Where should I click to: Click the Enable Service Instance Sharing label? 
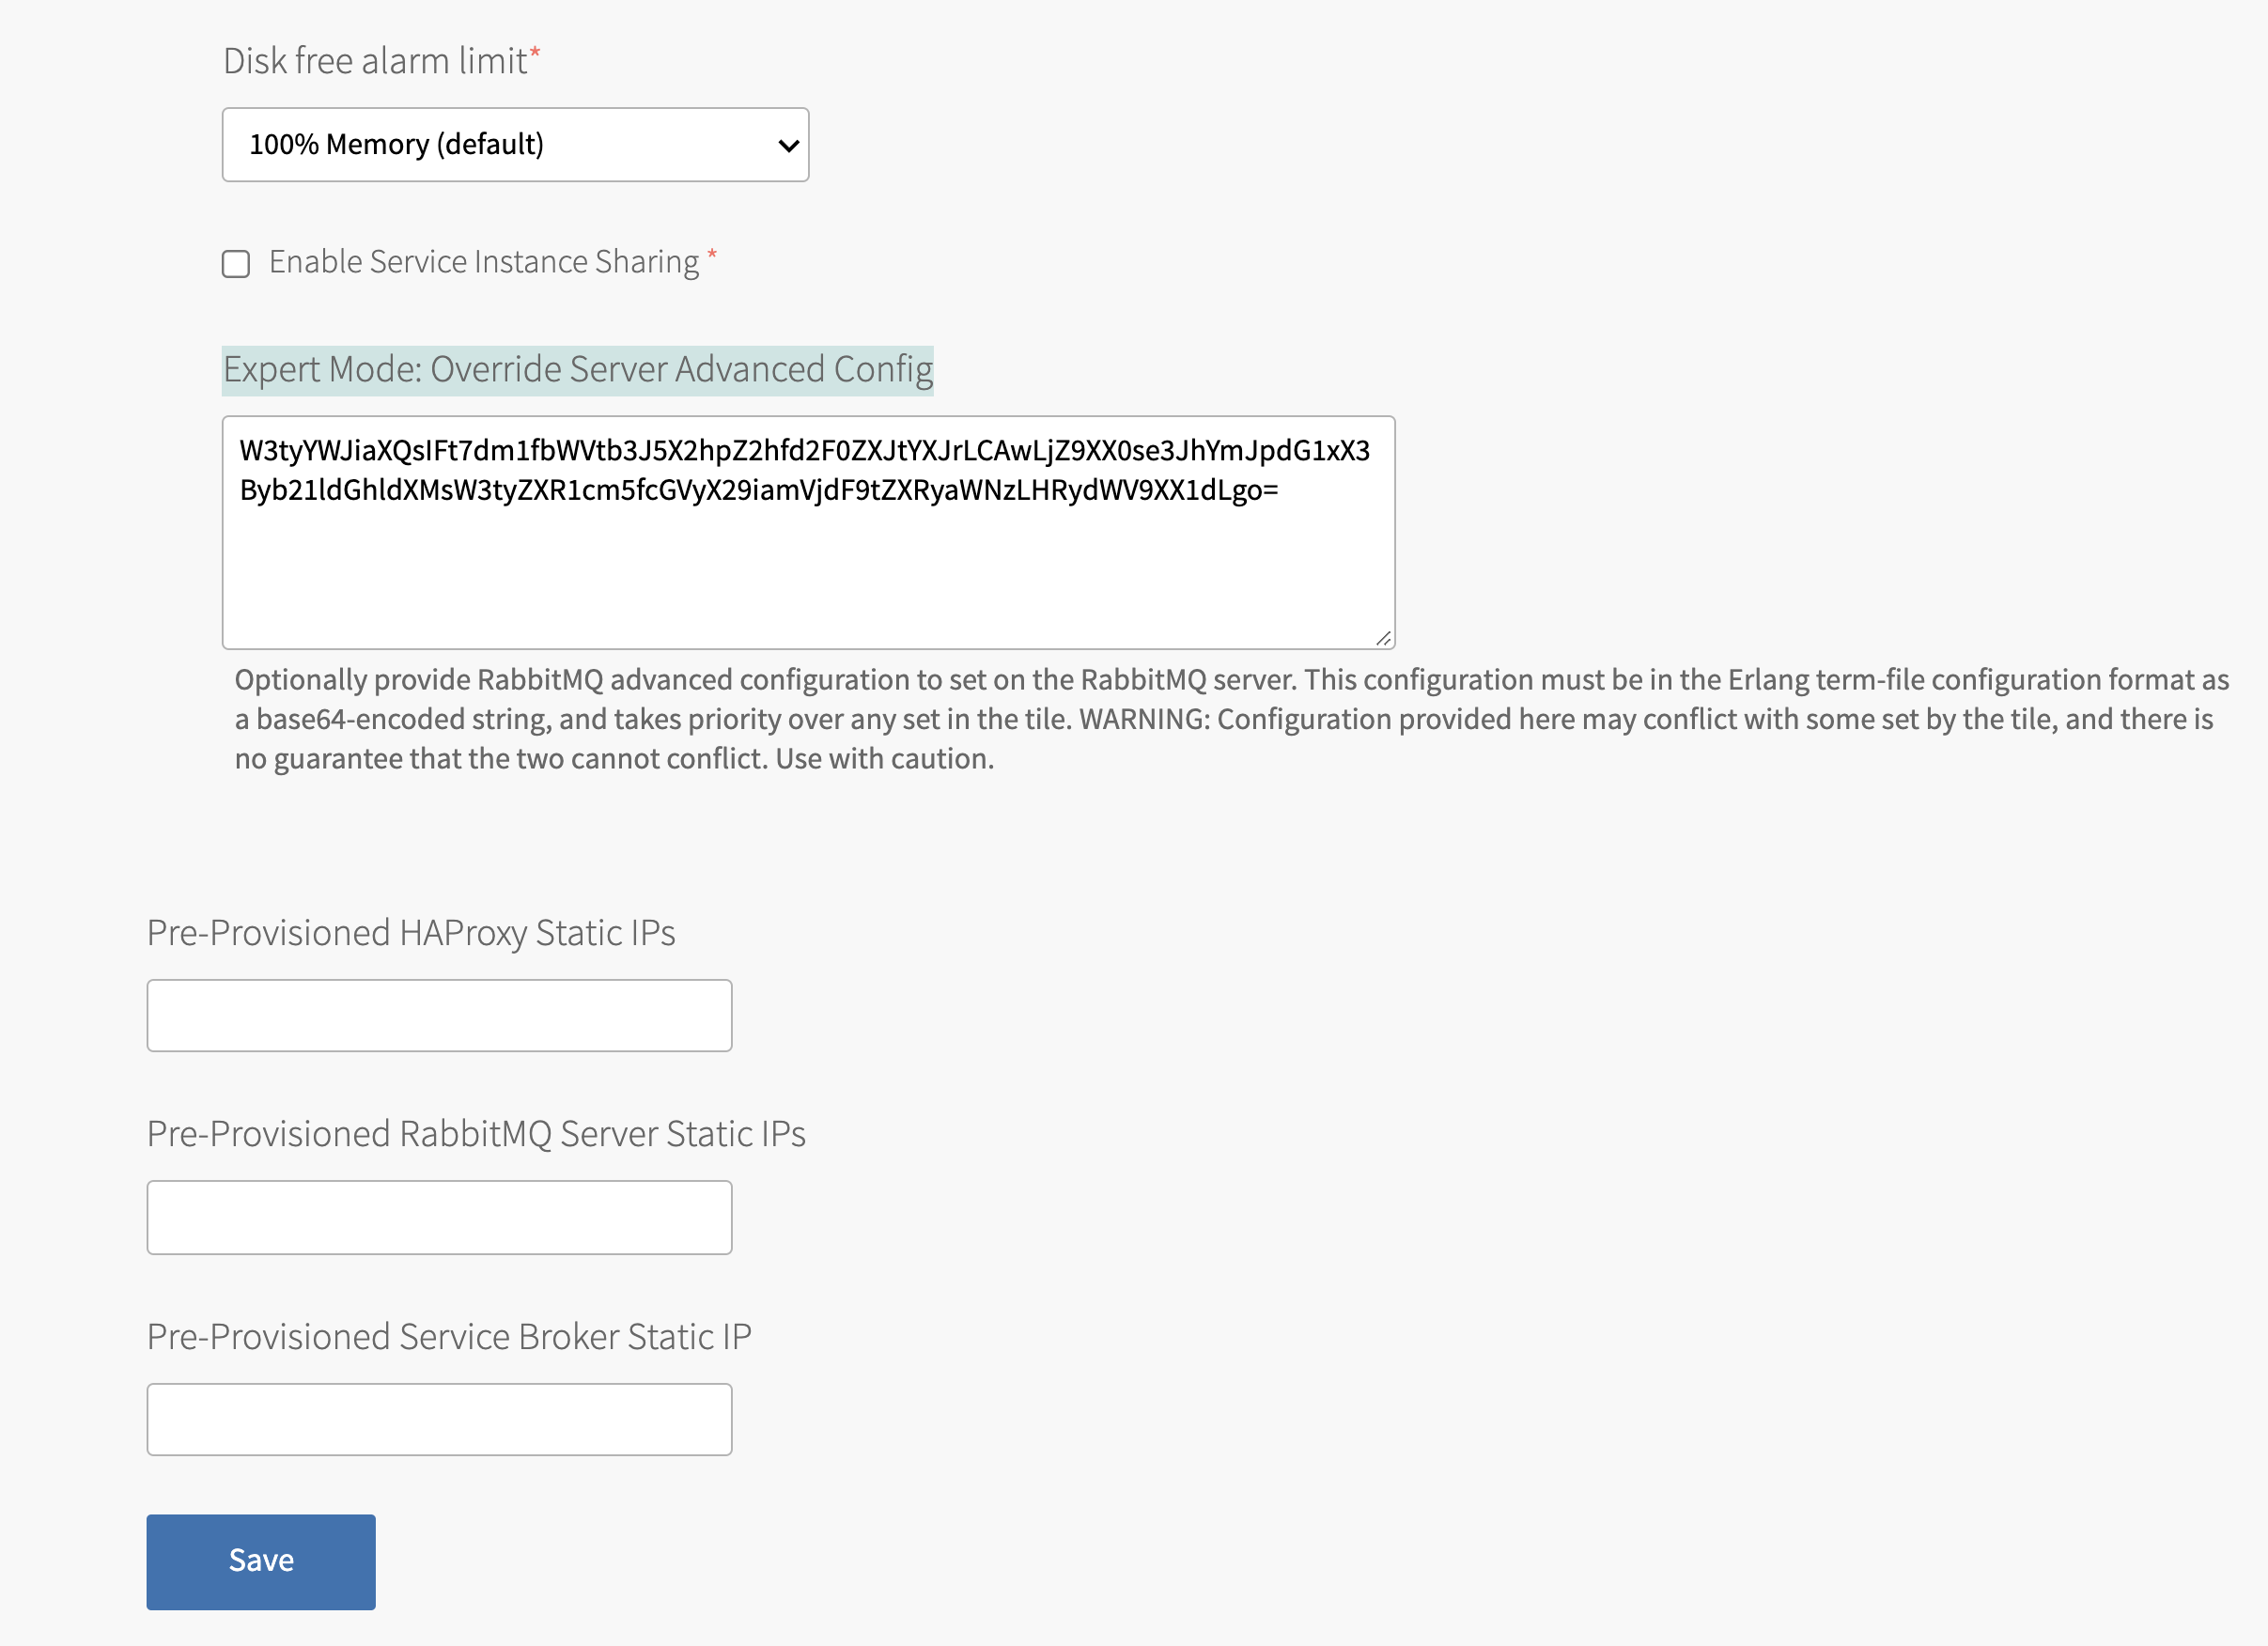[483, 262]
